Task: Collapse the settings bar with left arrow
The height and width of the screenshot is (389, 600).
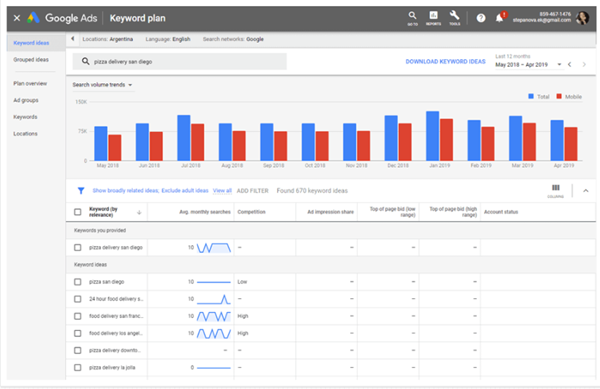Action: pos(73,39)
